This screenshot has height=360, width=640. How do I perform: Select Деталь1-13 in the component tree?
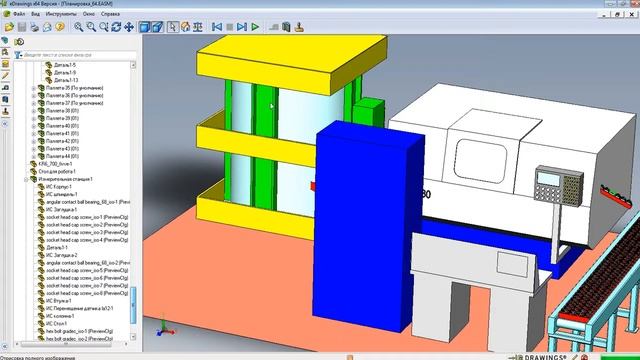pyautogui.click(x=66, y=80)
